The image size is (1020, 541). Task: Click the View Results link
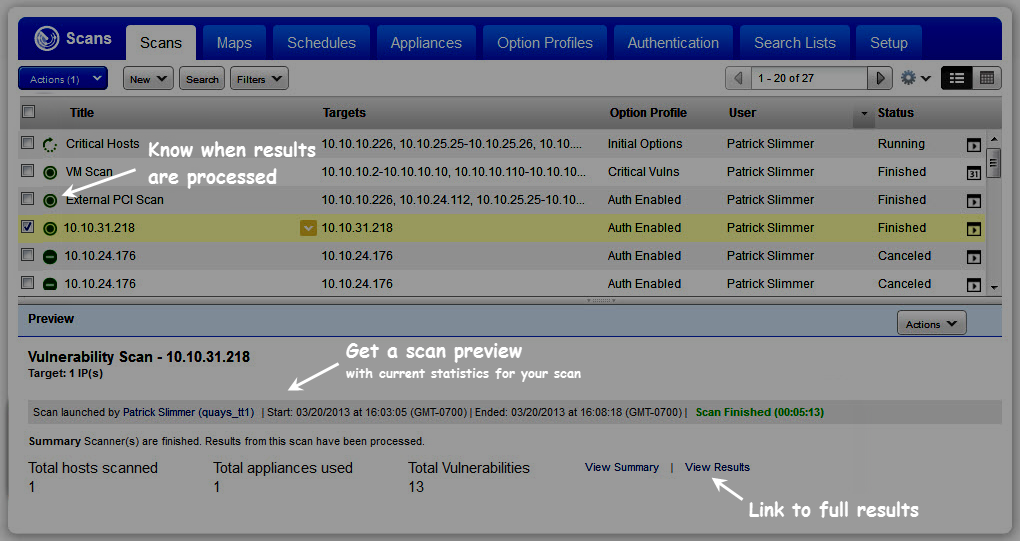[x=717, y=467]
